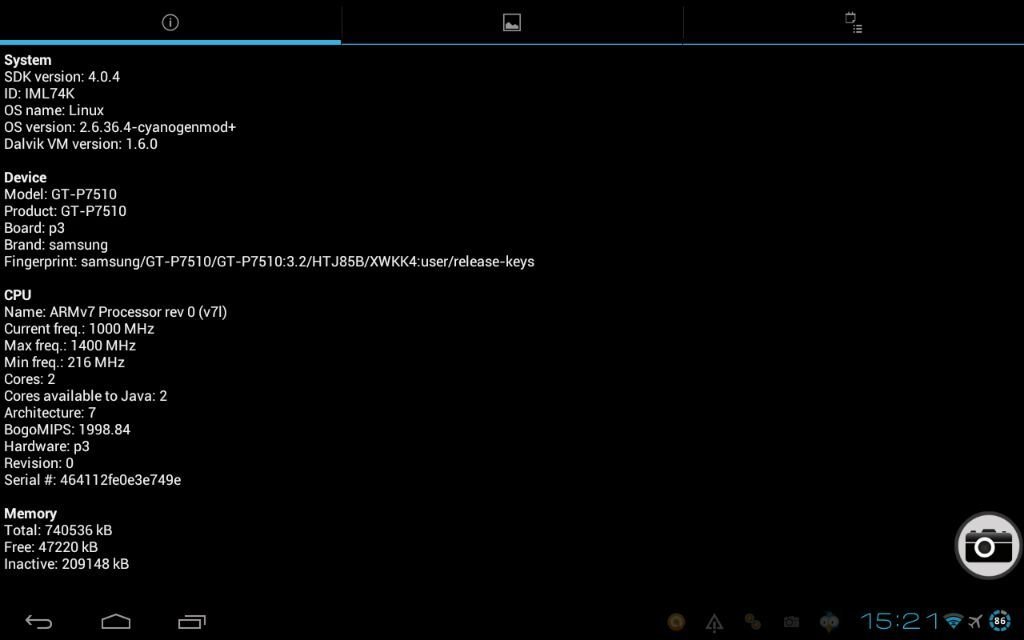Tap the 15:21 clock in status bar
The height and width of the screenshot is (640, 1024).
point(900,621)
